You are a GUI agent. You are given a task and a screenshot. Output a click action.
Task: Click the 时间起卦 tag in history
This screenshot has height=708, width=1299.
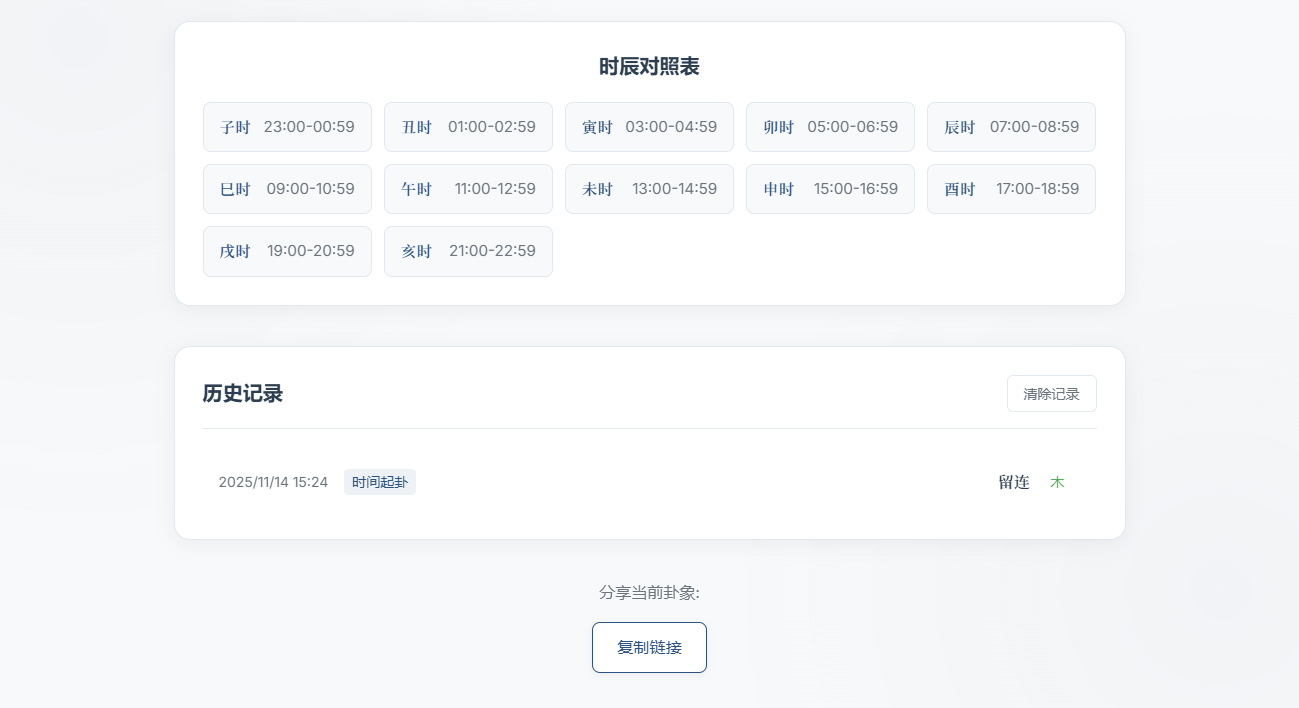pos(380,482)
